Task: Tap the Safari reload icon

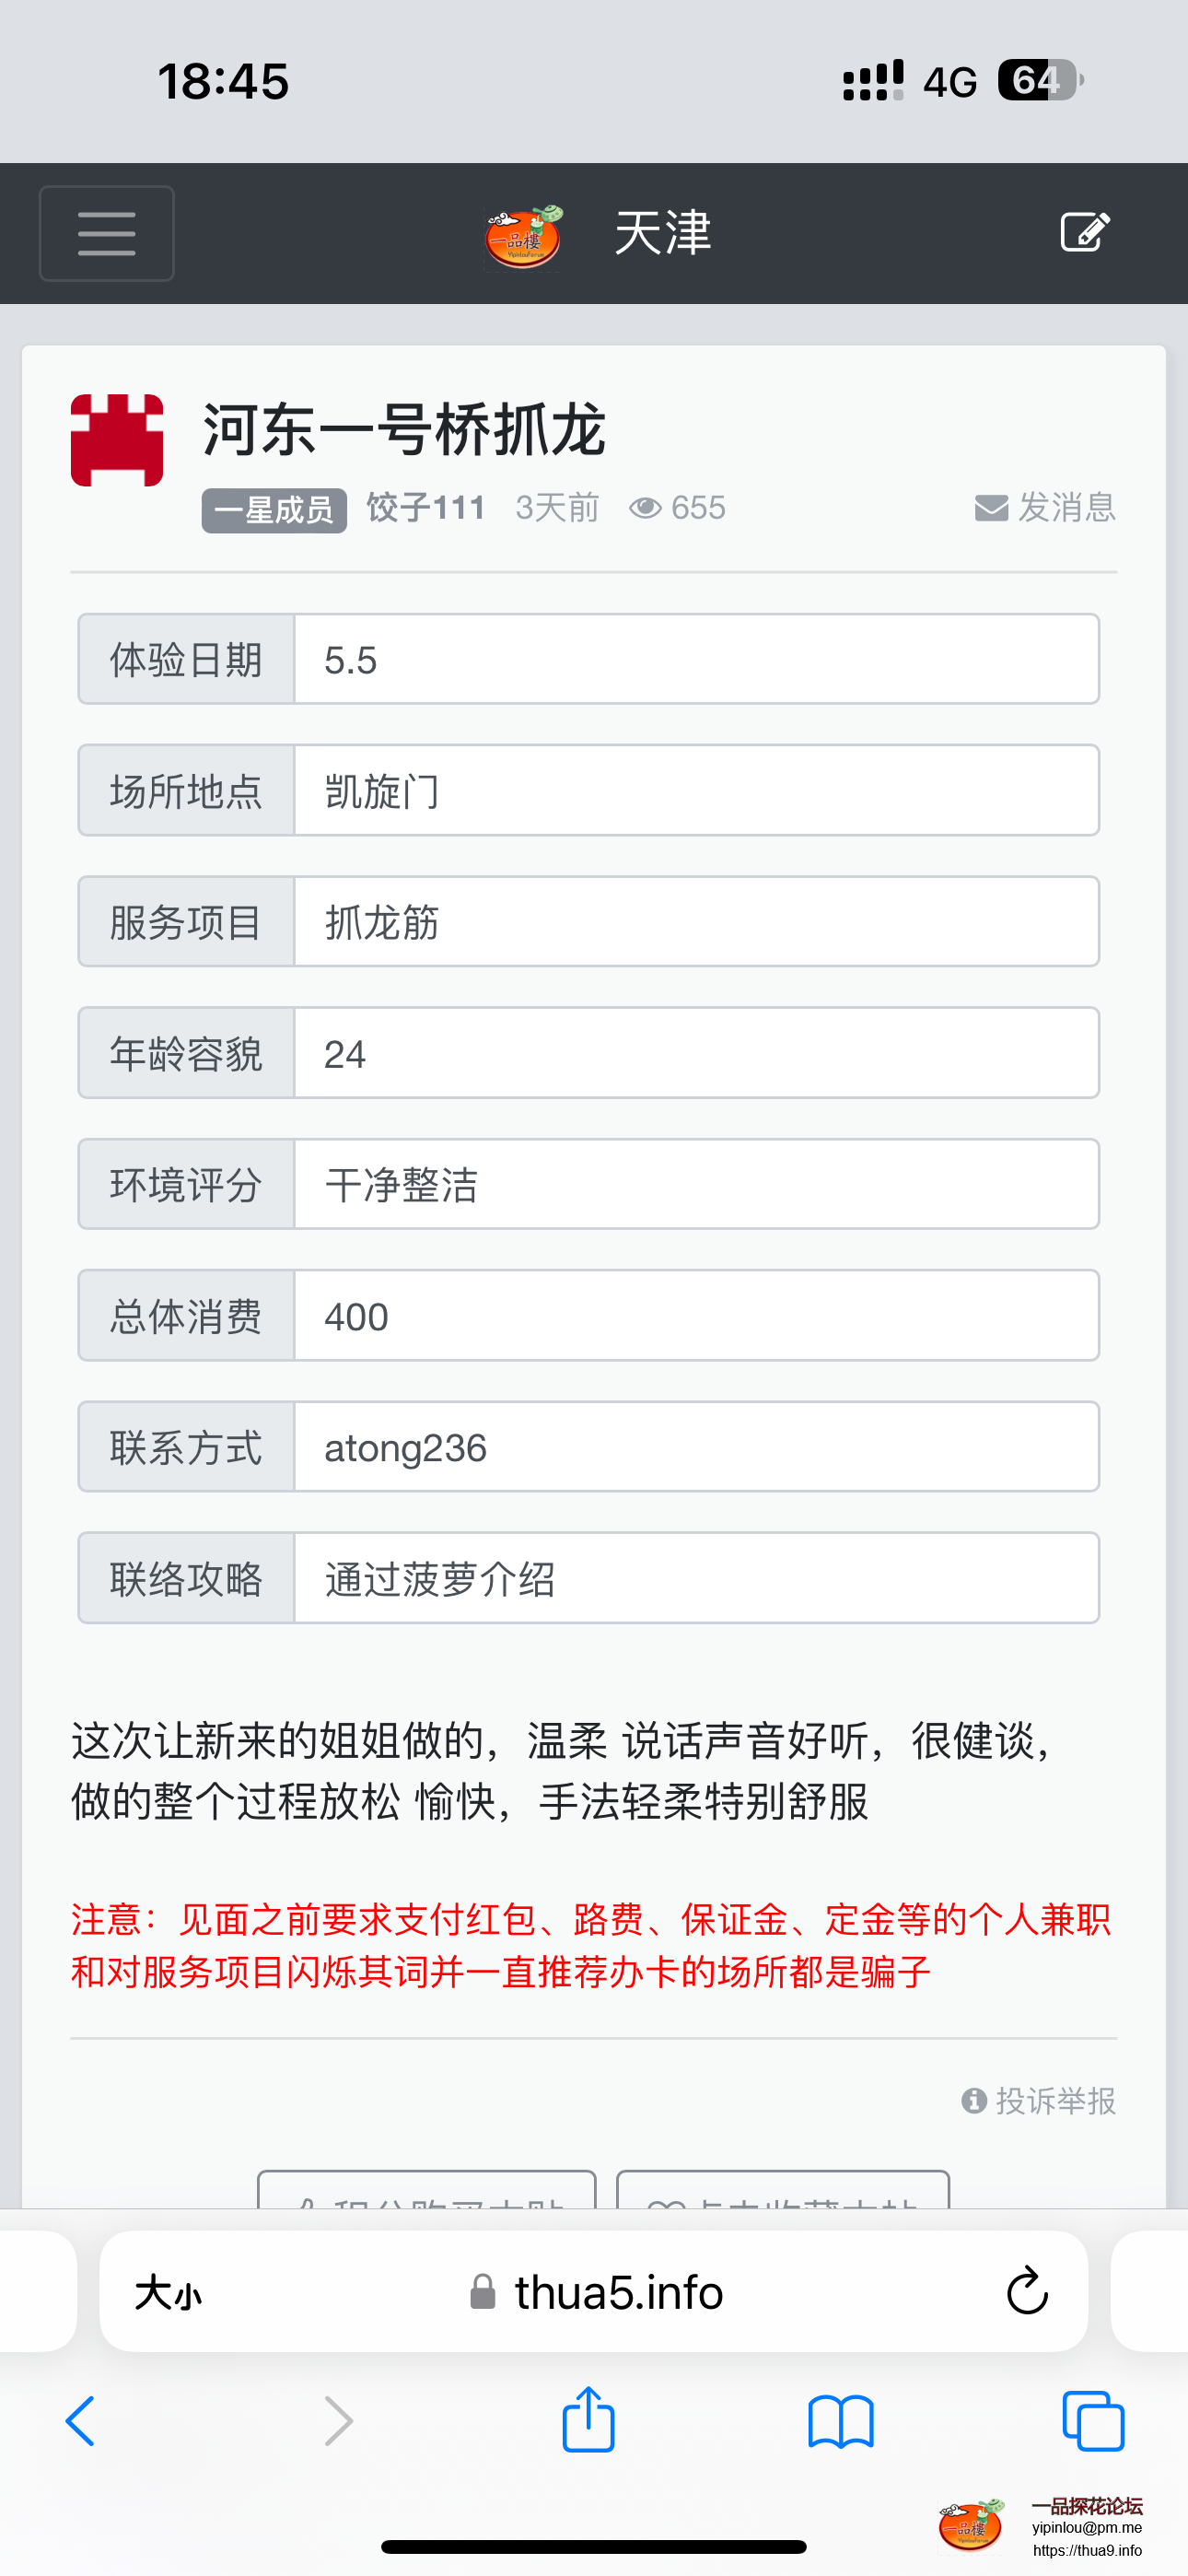Action: click(1027, 2291)
